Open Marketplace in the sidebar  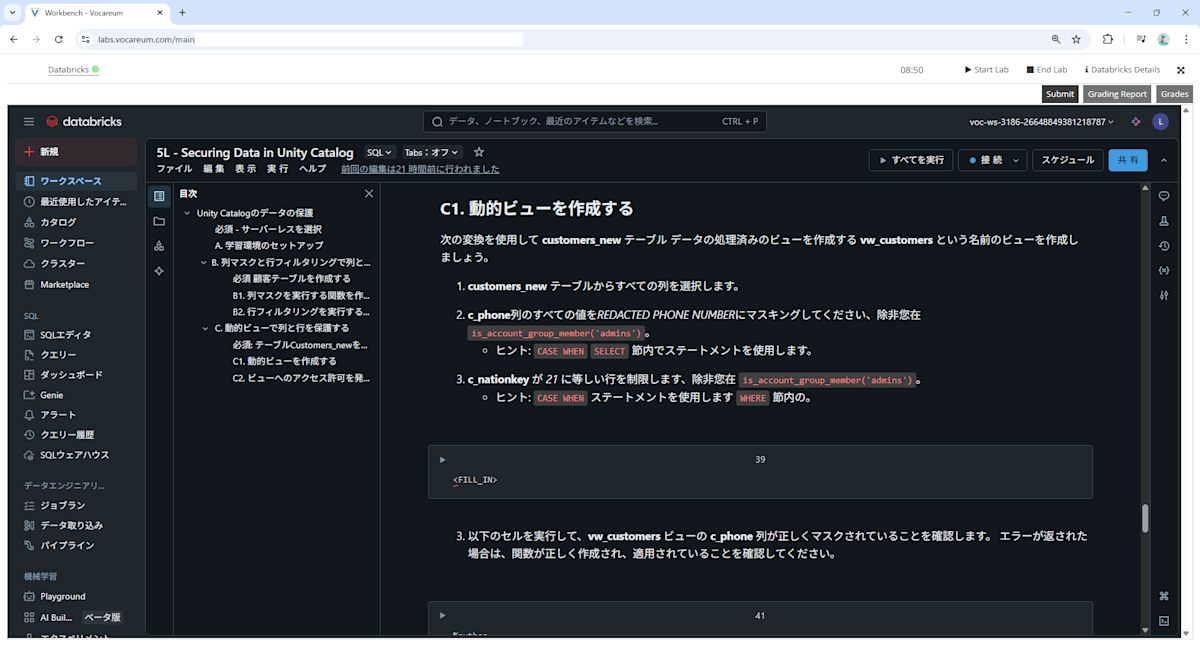pyautogui.click(x=77, y=284)
